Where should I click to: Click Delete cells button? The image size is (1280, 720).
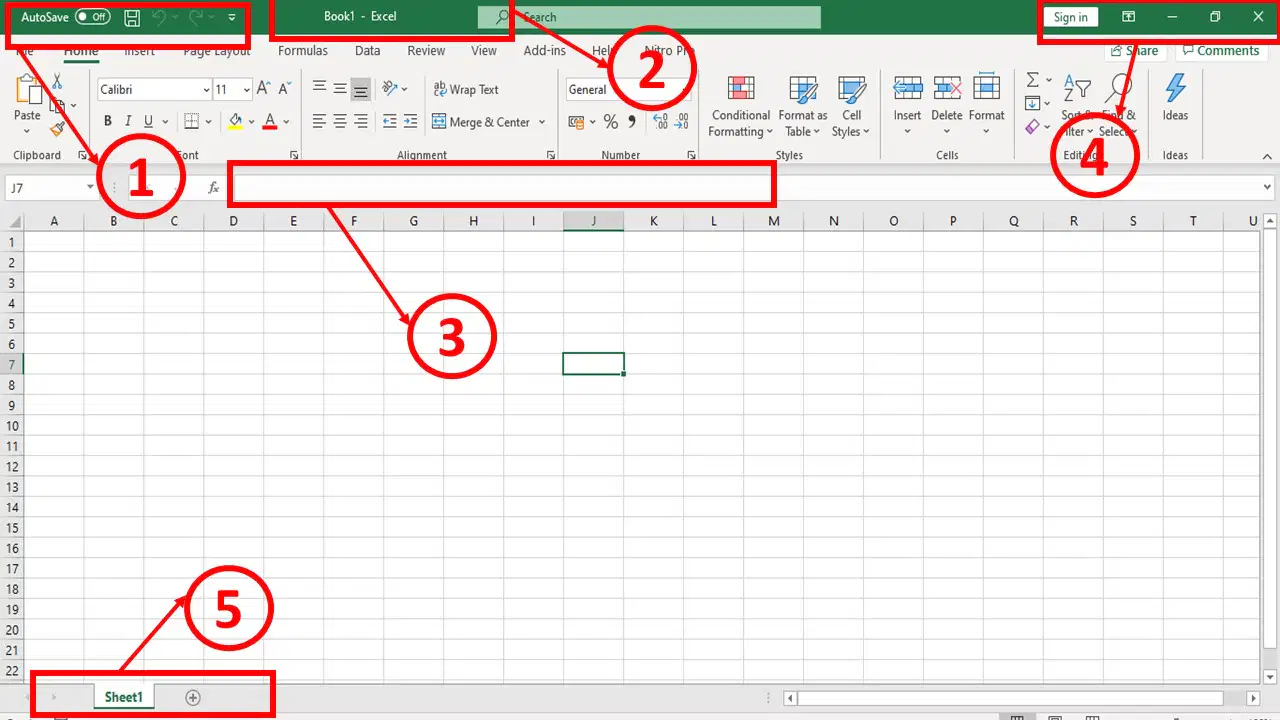point(946,106)
